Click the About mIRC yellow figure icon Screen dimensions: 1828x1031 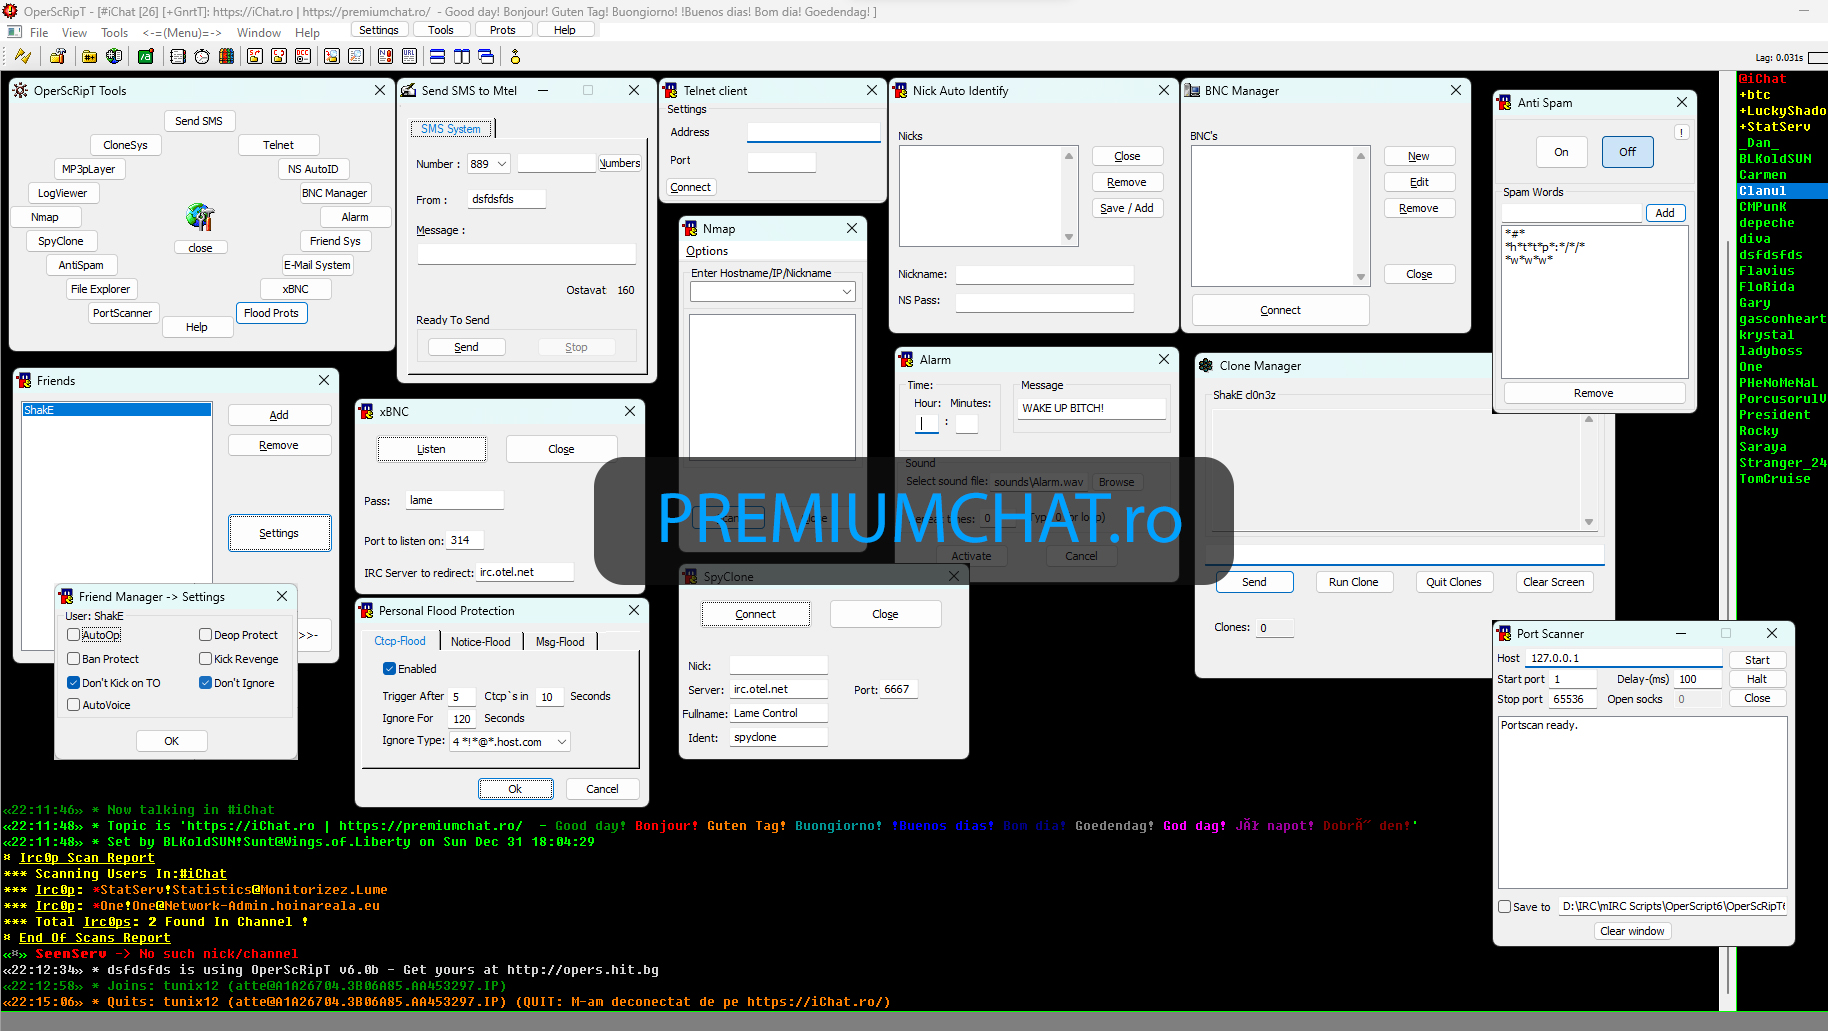click(x=516, y=56)
